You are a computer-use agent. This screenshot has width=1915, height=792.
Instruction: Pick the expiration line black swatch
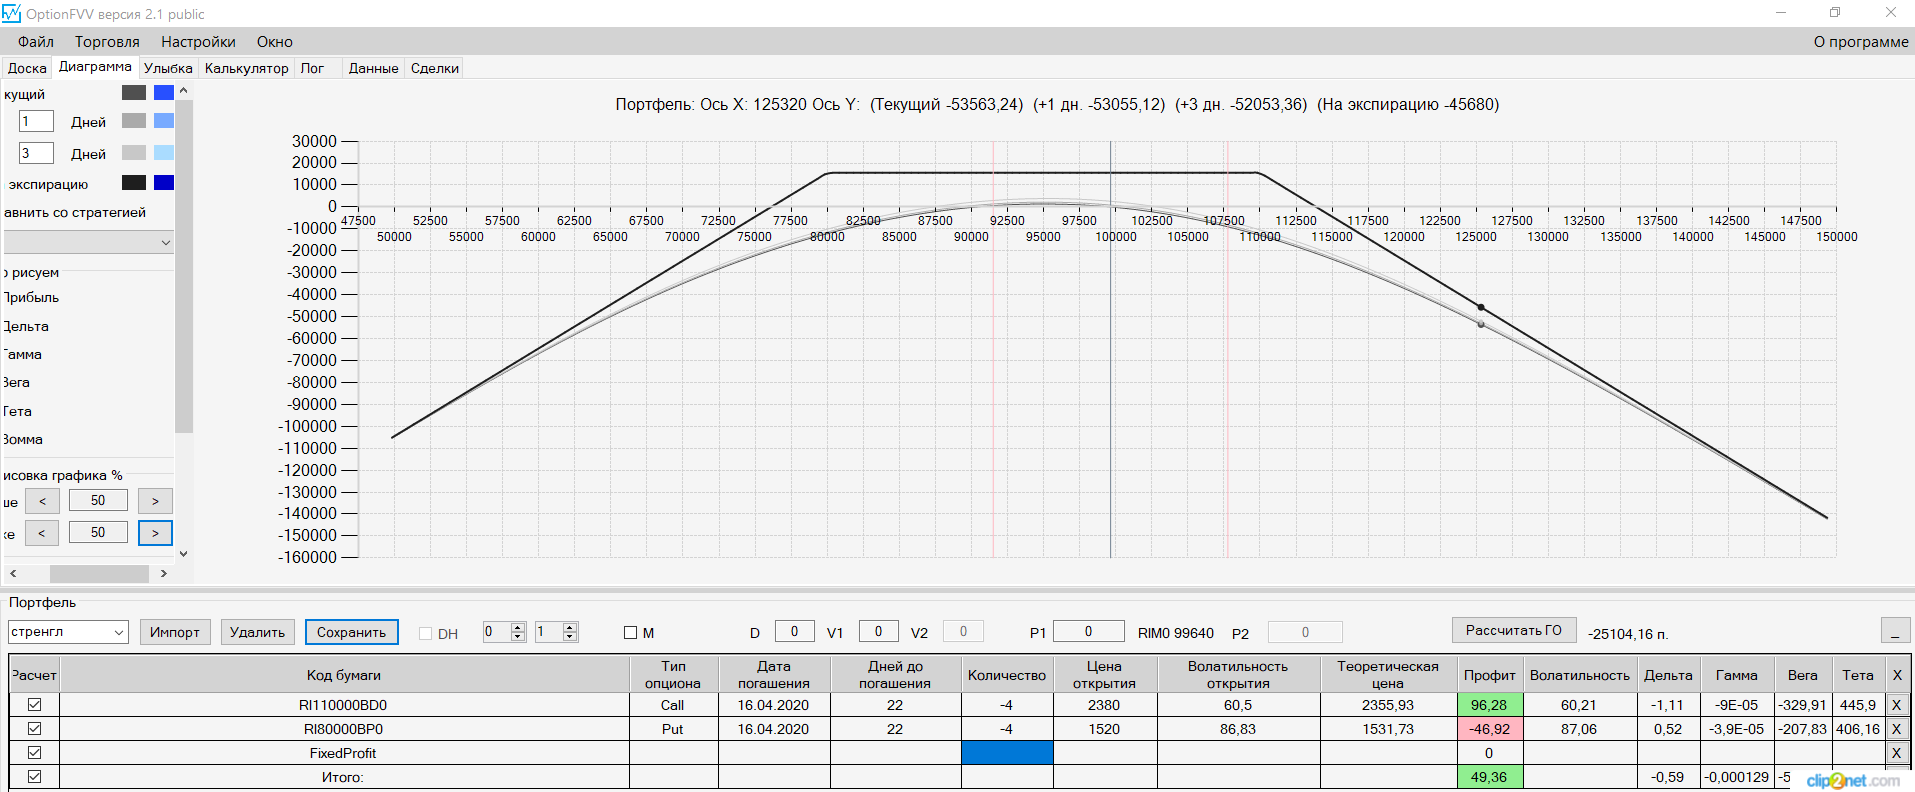pos(134,182)
